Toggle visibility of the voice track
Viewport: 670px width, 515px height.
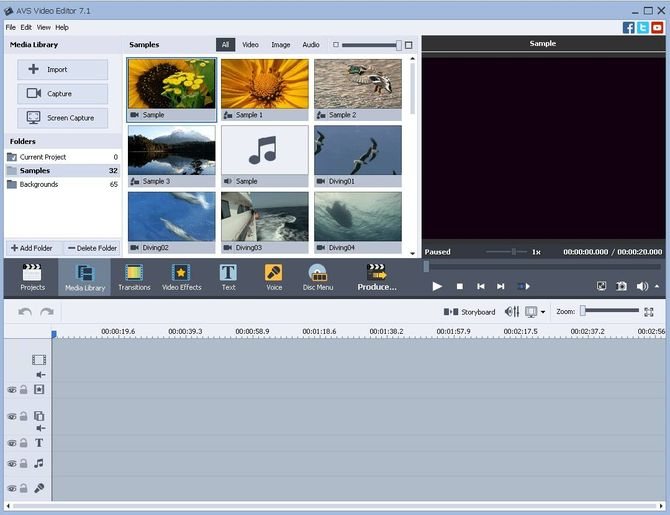coord(12,488)
